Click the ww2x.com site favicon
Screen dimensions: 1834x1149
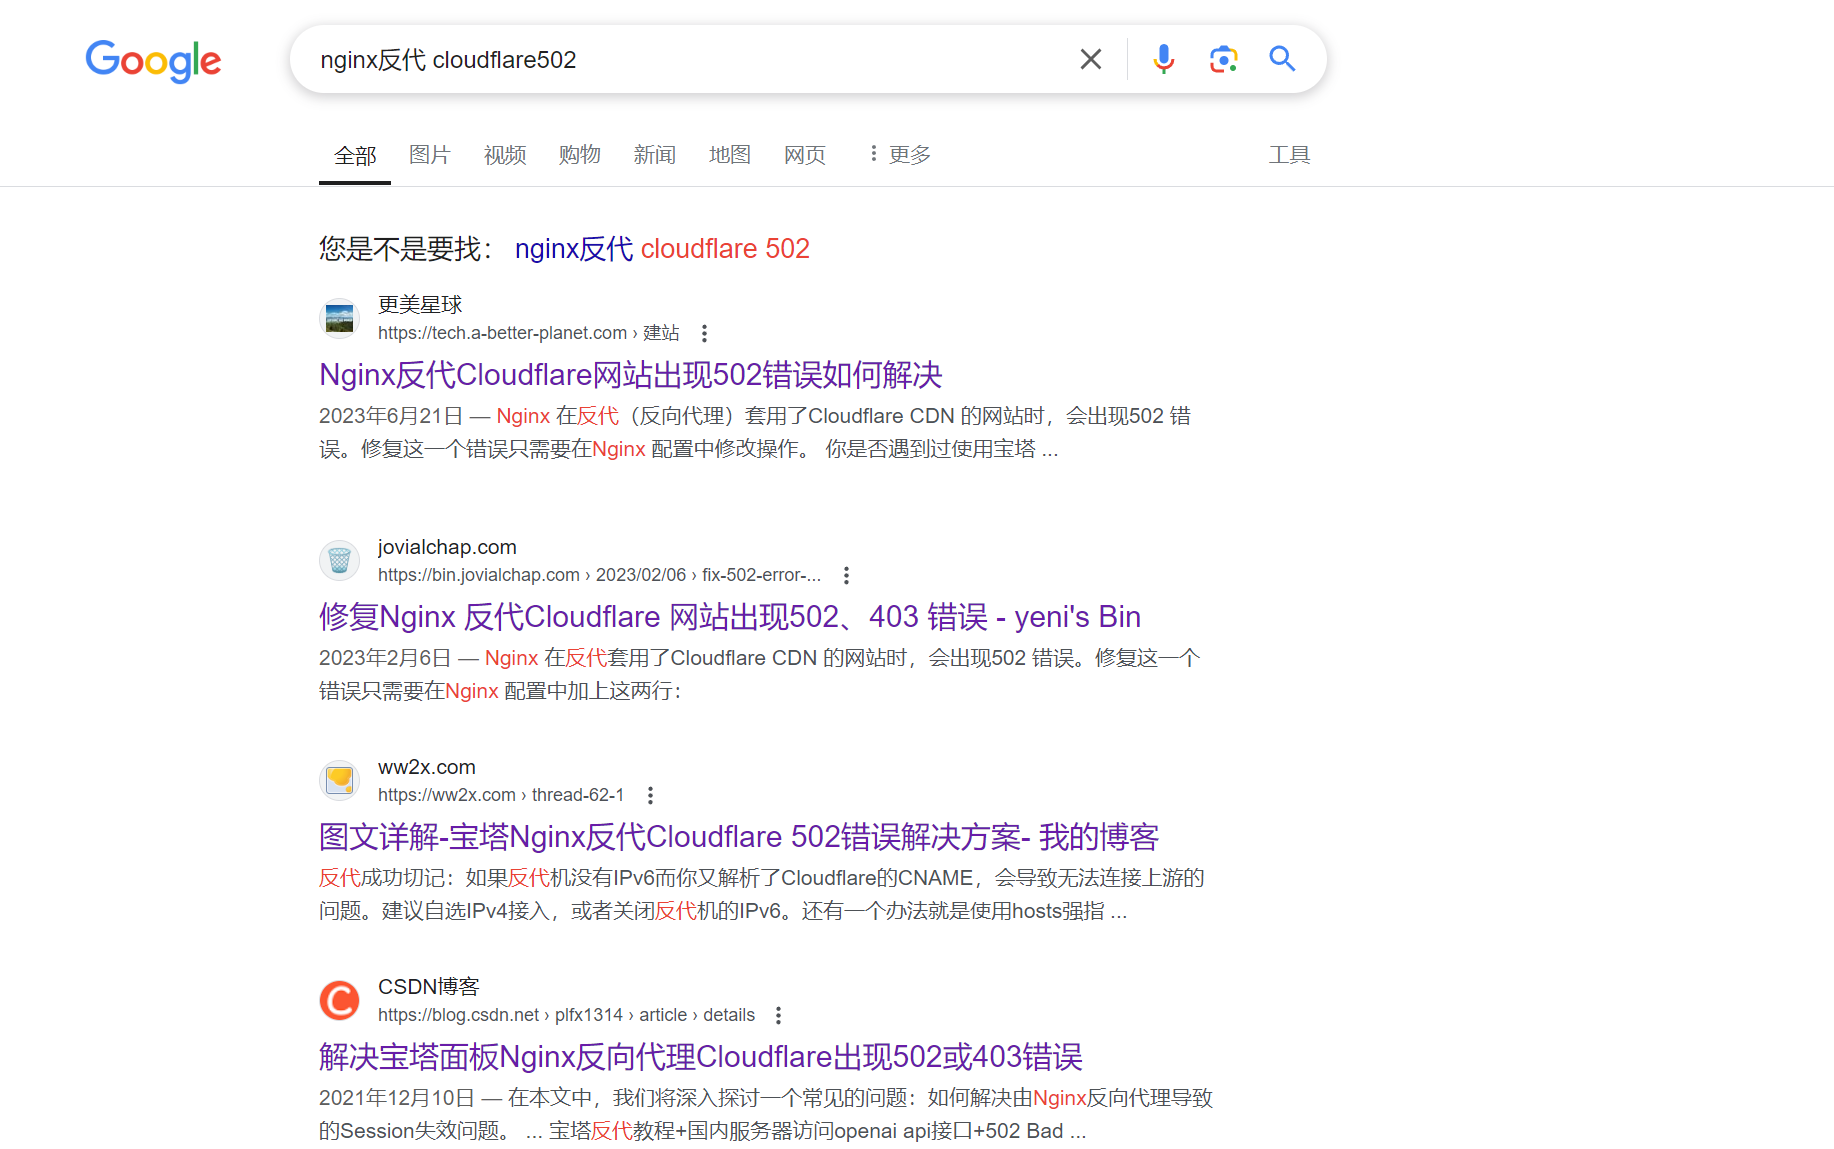tap(339, 781)
